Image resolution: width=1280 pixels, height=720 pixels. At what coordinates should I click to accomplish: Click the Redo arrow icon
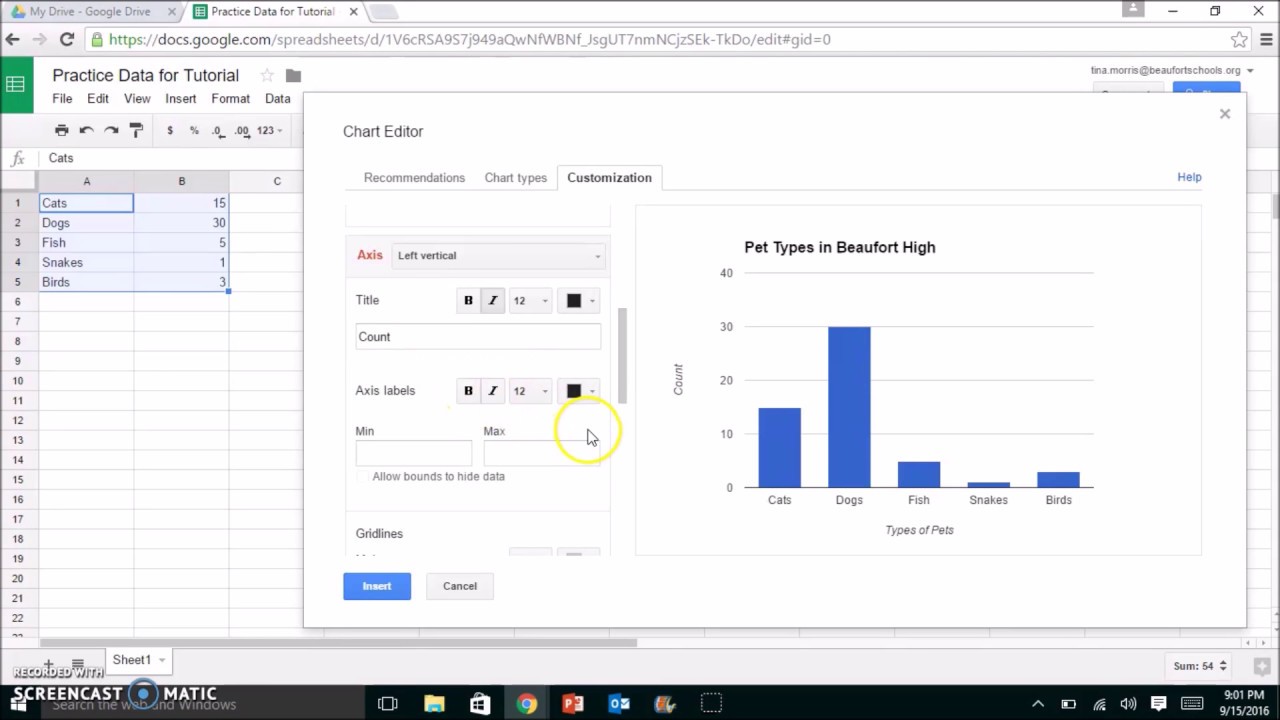tap(111, 130)
